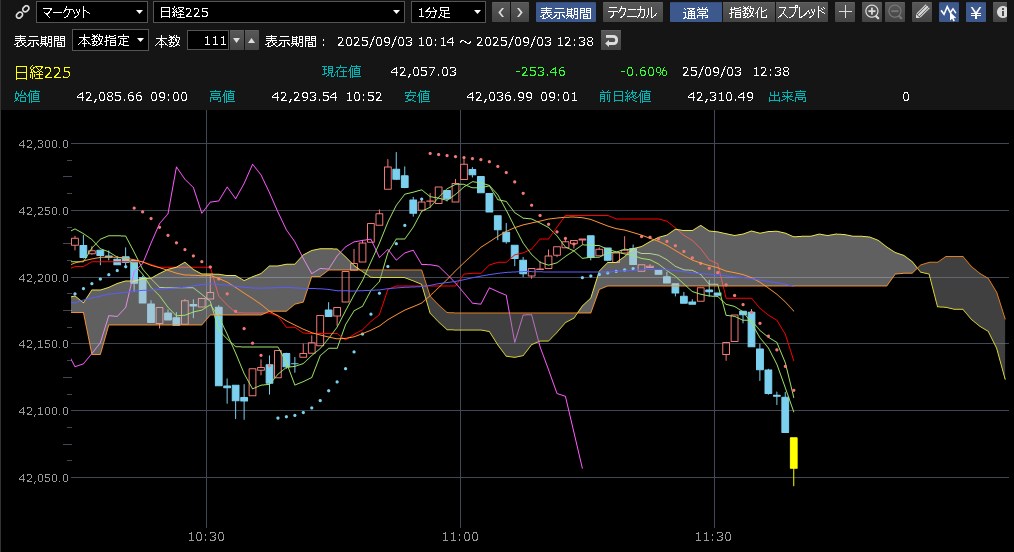Viewport: 1014px width, 552px height.
Task: Click the high price 42,293.54
Action: coord(304,96)
